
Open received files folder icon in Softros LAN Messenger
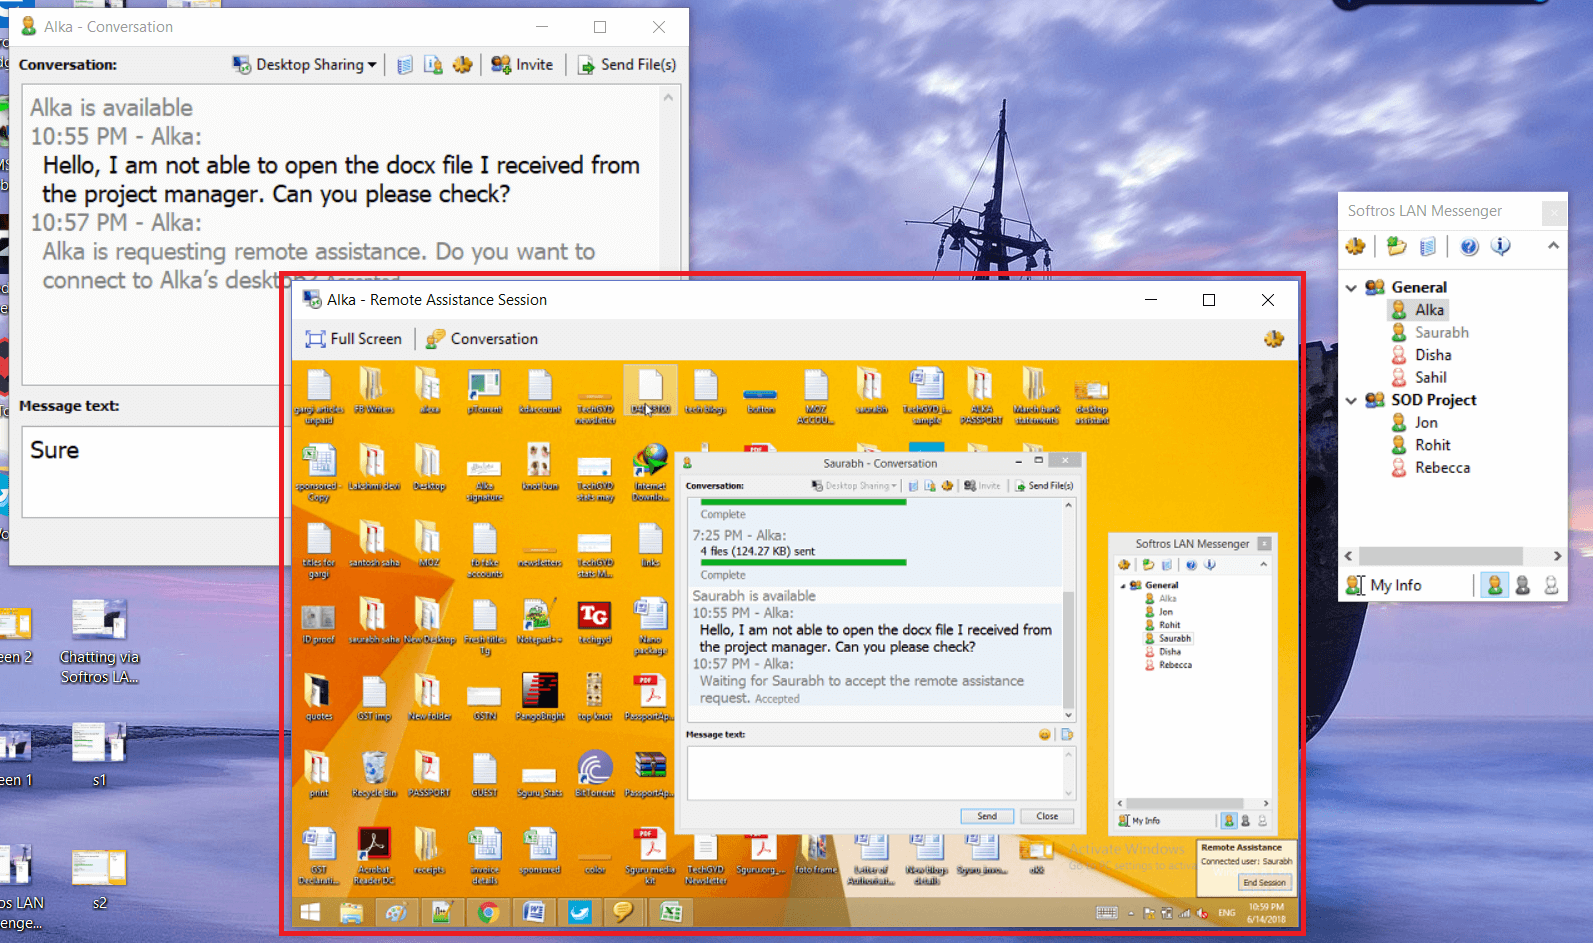coord(1397,246)
